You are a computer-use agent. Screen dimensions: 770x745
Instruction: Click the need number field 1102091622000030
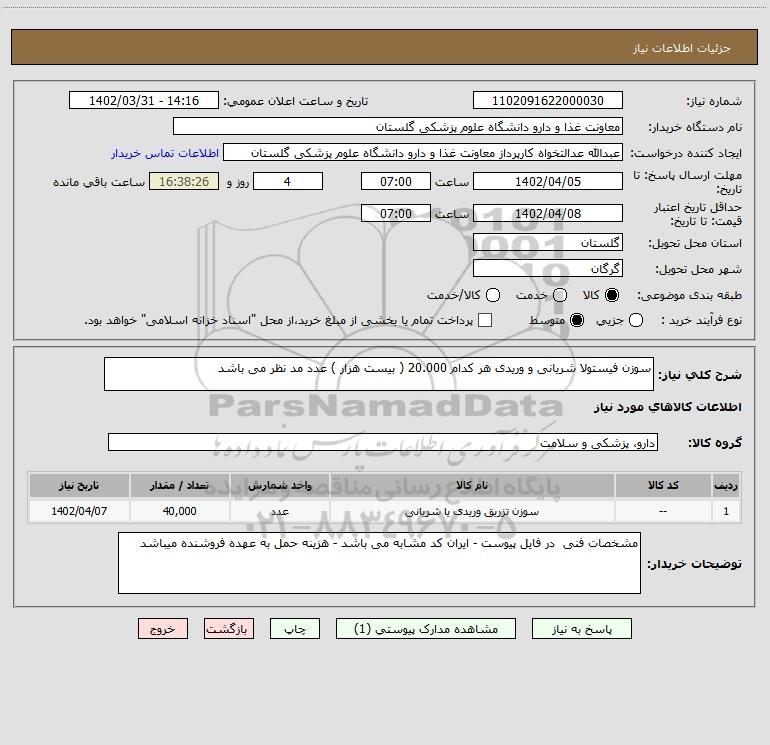coord(548,101)
